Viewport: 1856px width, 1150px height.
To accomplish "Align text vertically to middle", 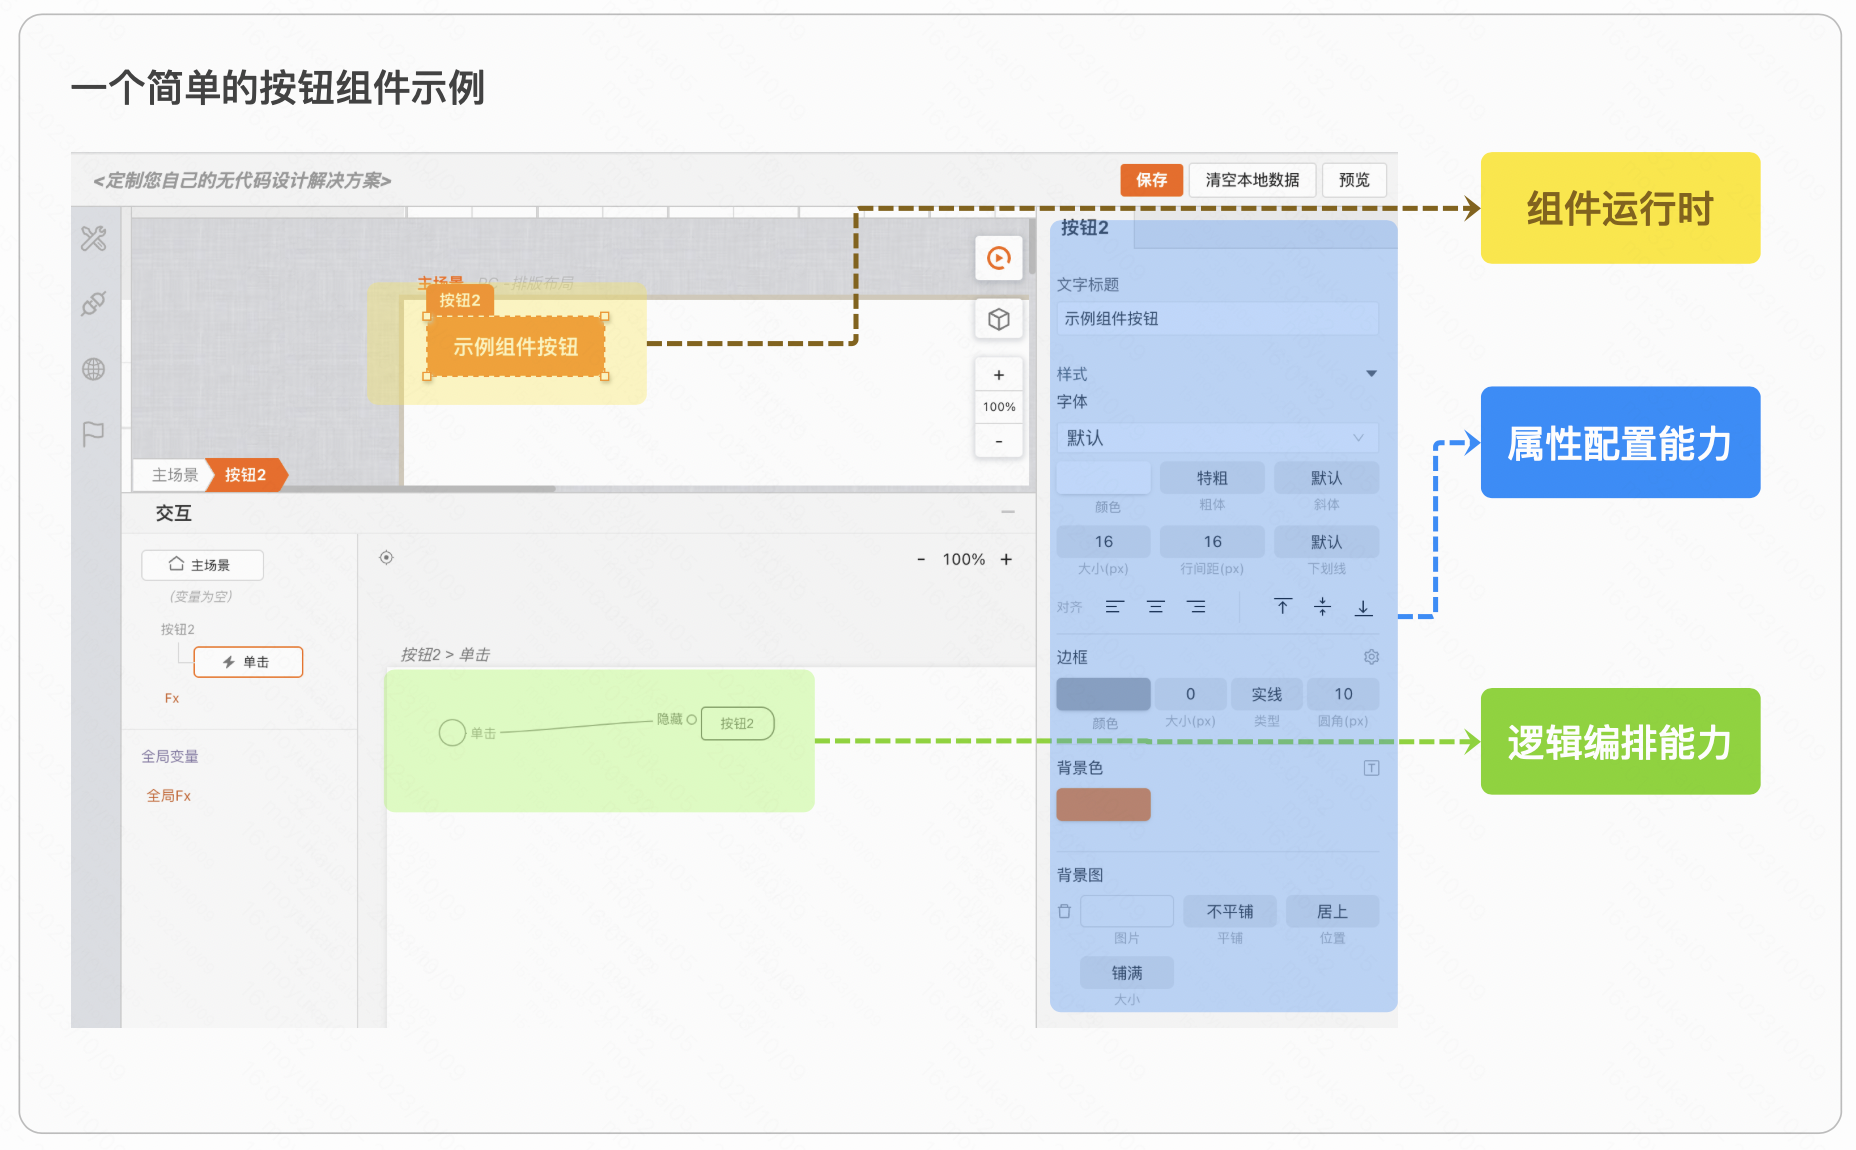I will coord(1322,606).
